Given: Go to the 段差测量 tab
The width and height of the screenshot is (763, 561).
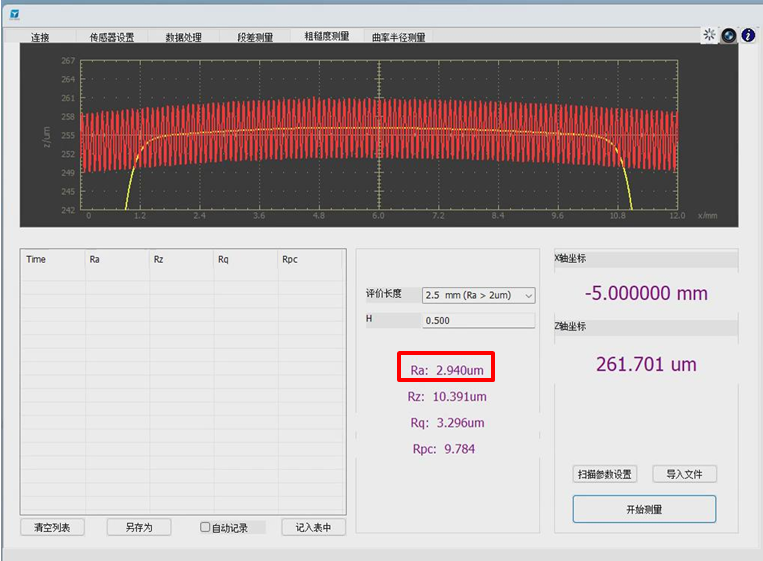Looking at the screenshot, I should point(255,38).
